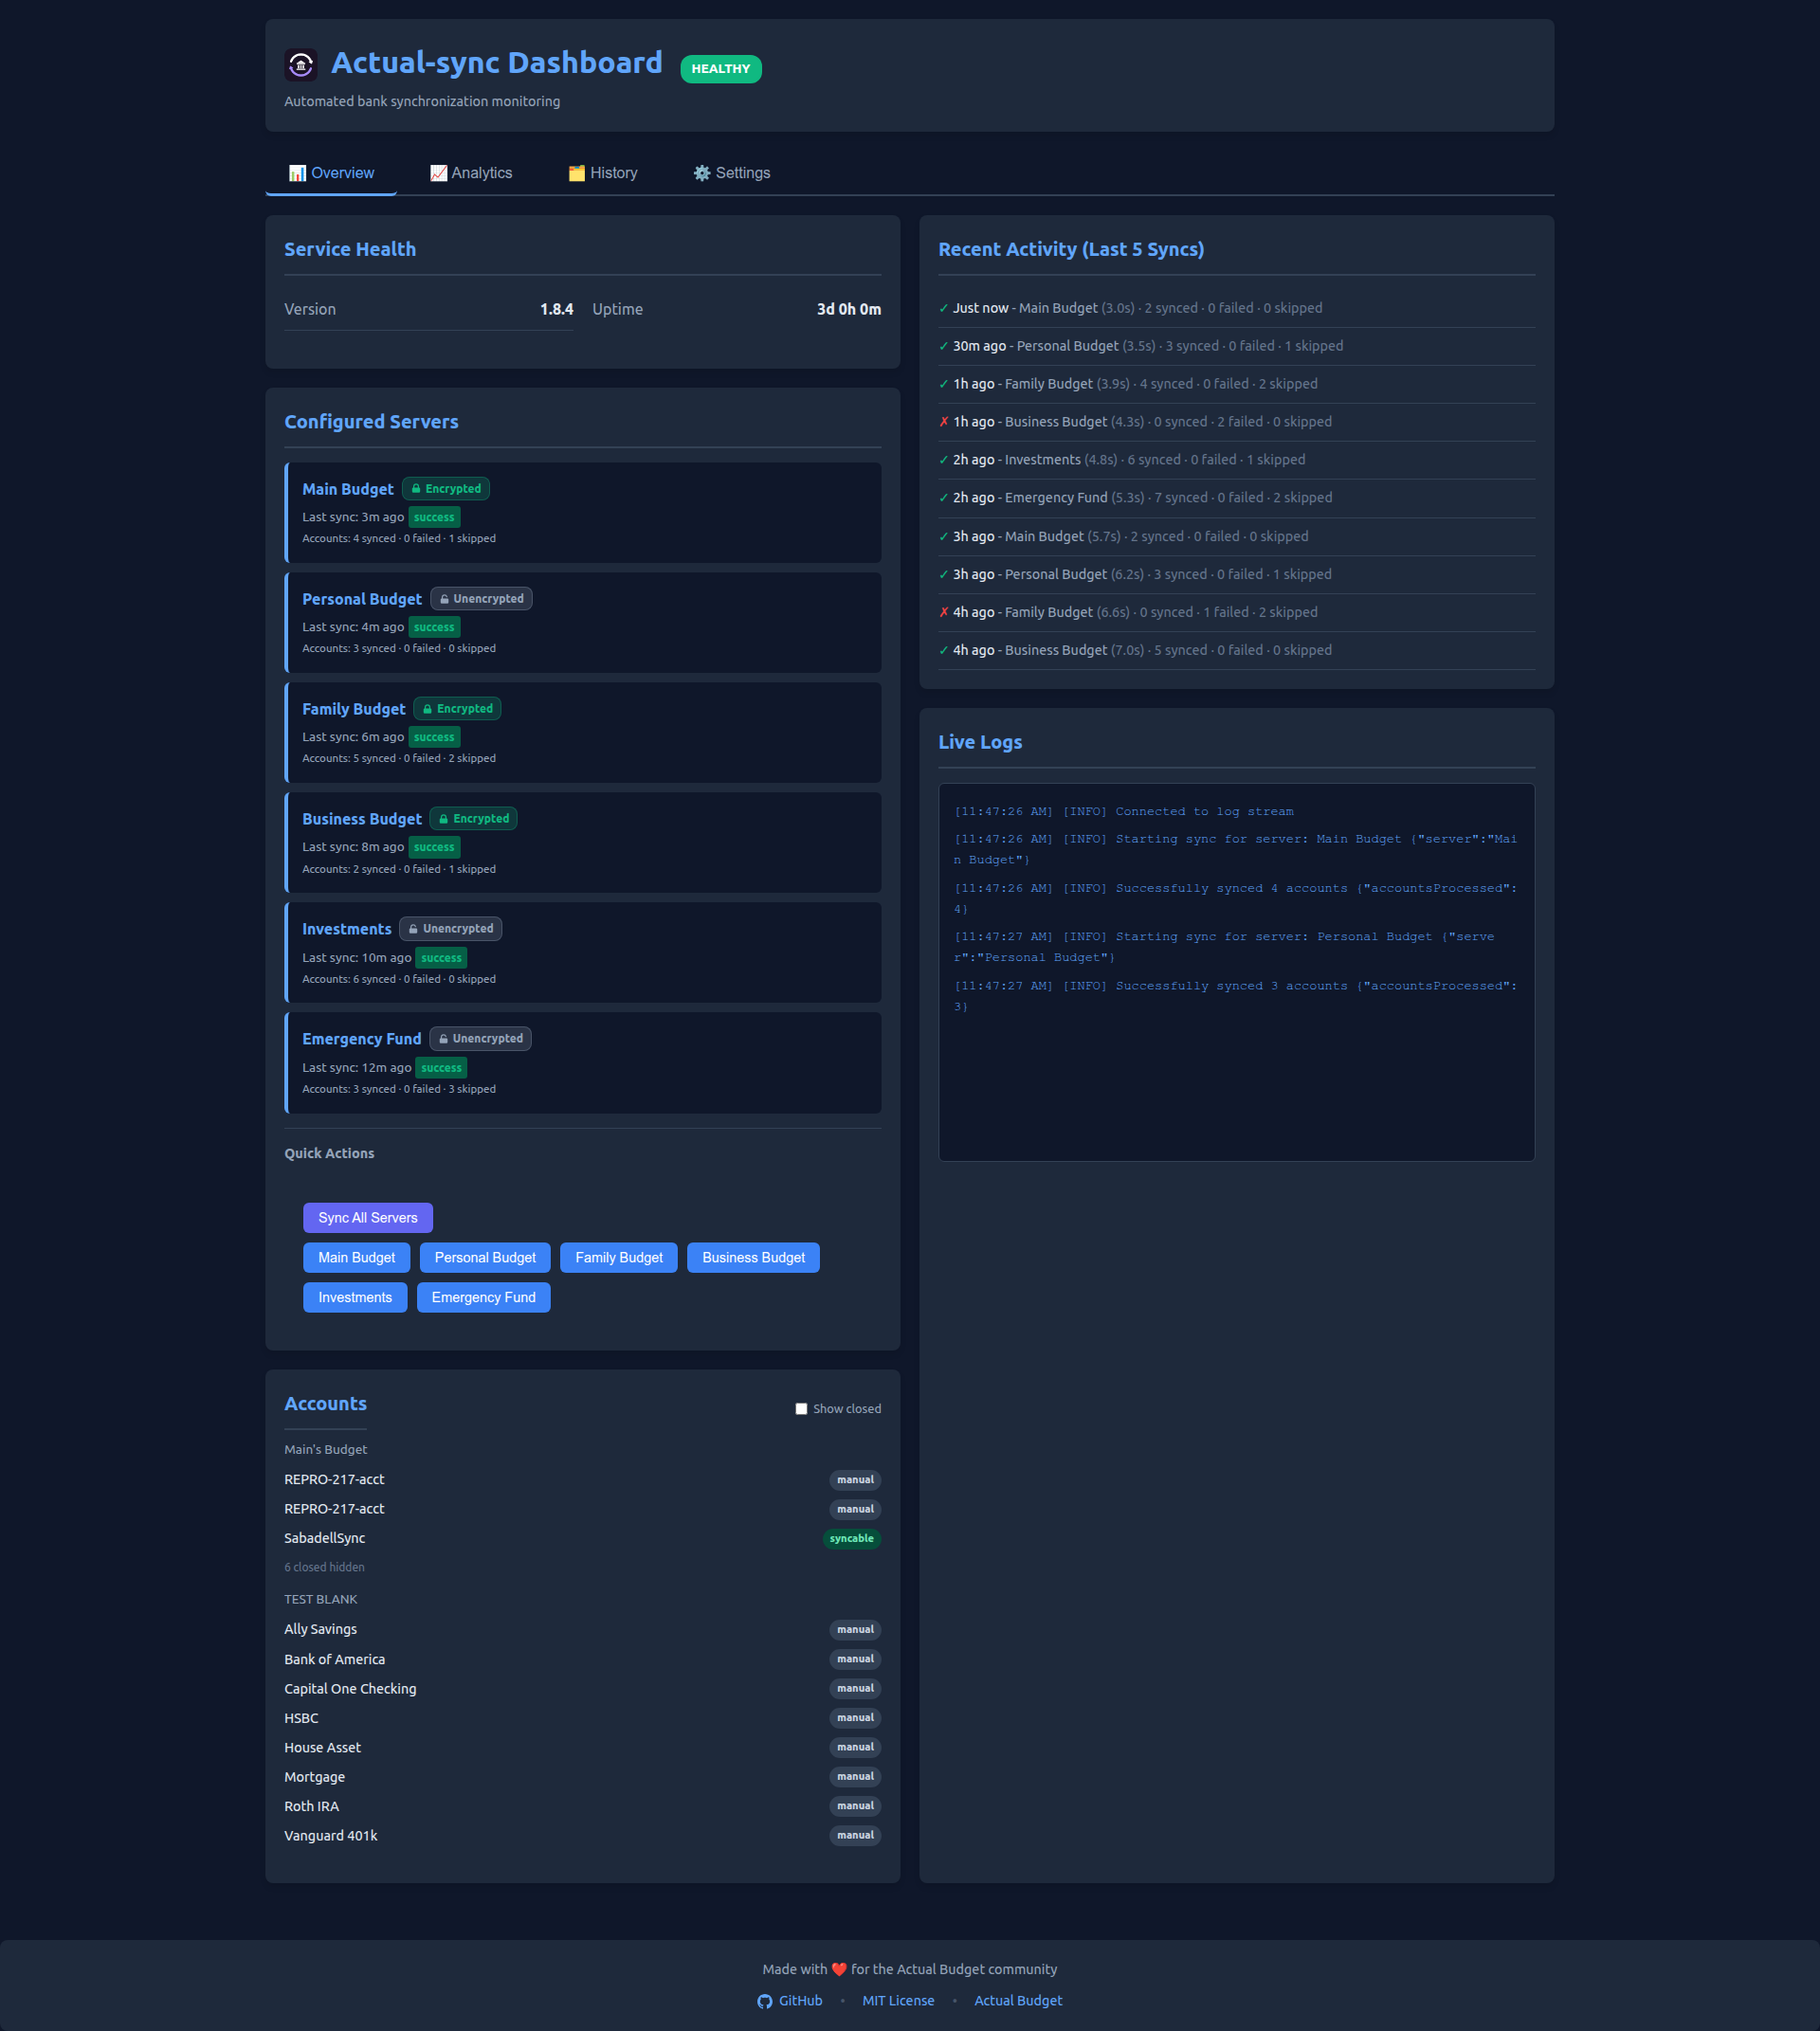
Task: Click the Encrypted badge on Main Budget
Action: [x=446, y=489]
